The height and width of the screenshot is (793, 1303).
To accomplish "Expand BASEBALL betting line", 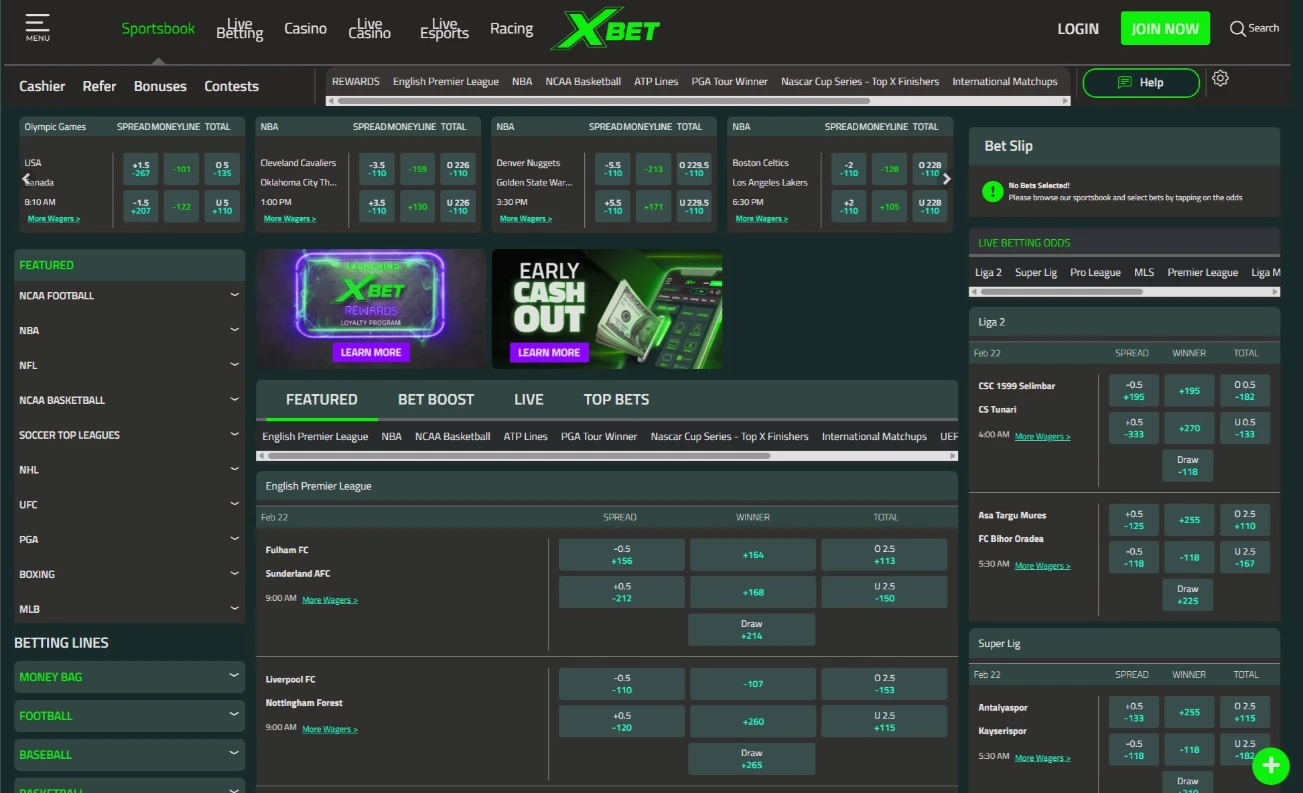I will tap(130, 755).
